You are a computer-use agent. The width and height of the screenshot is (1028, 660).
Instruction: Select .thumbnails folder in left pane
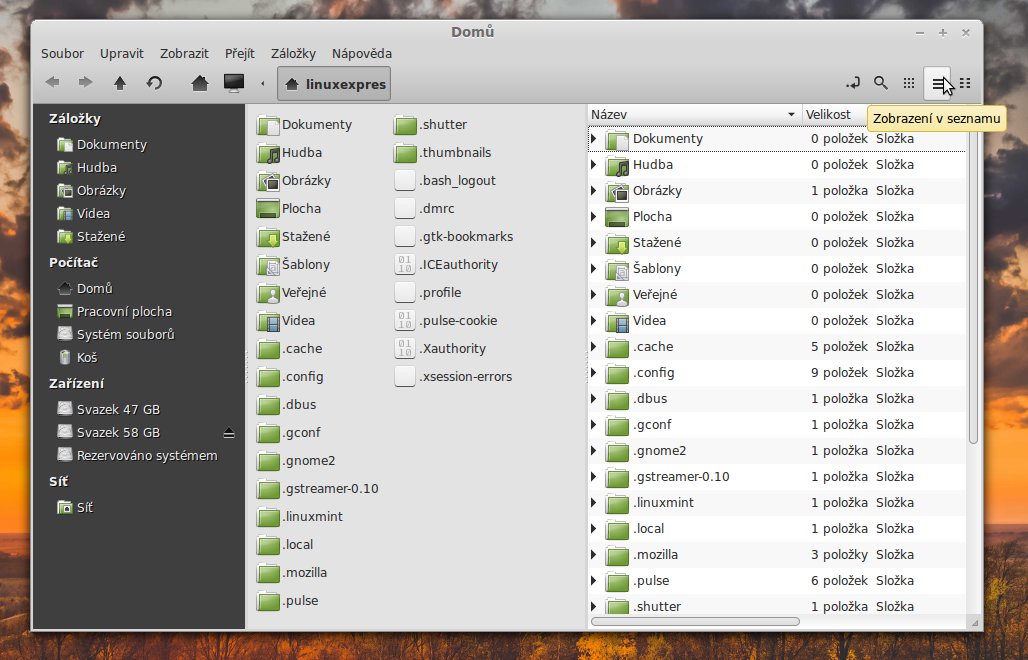point(443,153)
